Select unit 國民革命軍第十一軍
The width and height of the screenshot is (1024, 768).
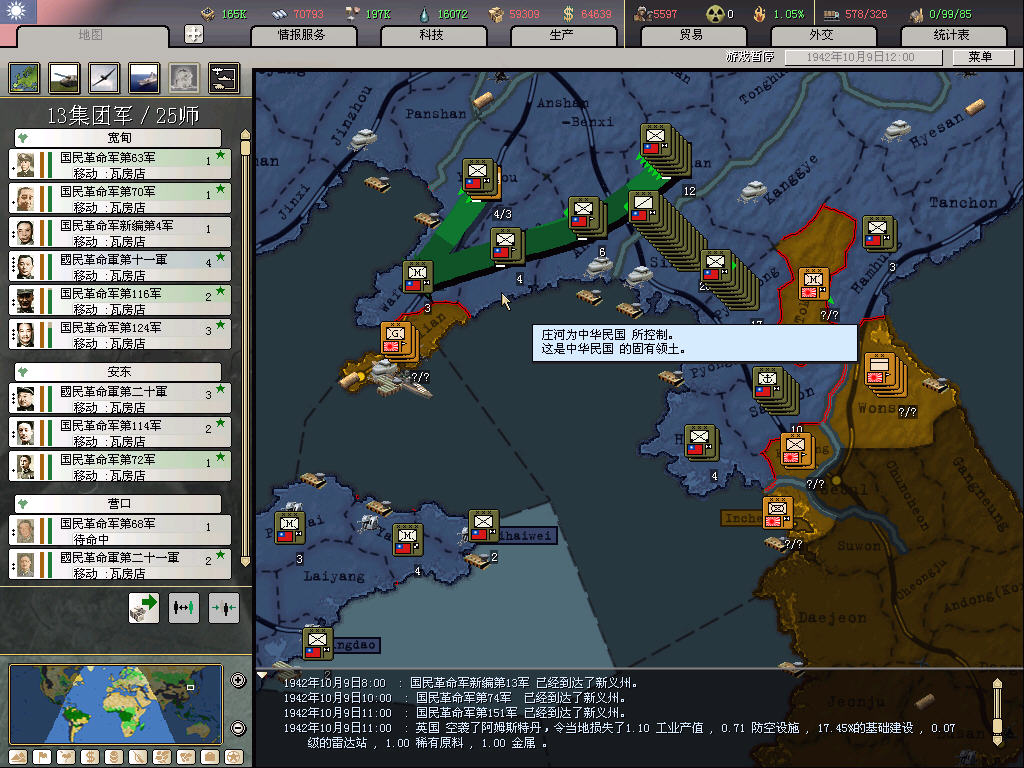pos(120,266)
